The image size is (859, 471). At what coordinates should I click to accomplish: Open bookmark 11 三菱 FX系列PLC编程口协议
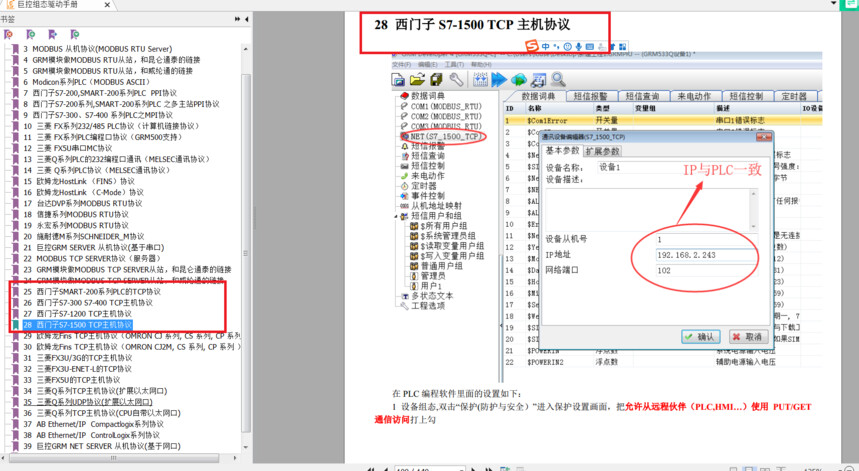click(x=102, y=137)
